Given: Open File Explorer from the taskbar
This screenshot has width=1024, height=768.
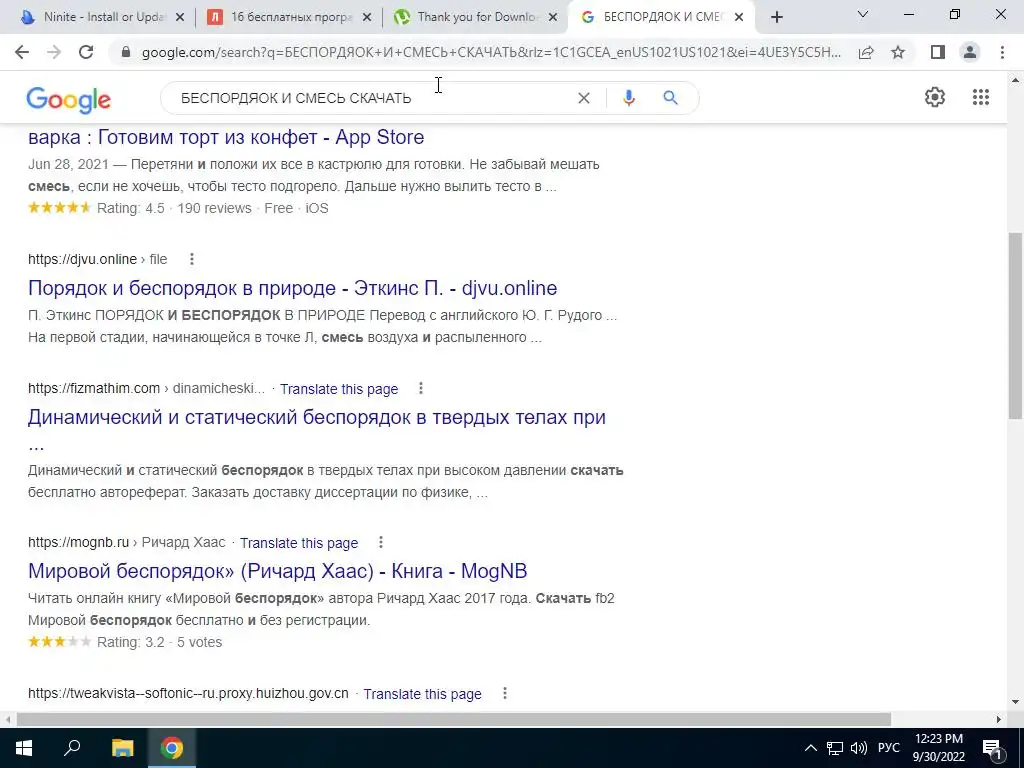Looking at the screenshot, I should coord(122,748).
